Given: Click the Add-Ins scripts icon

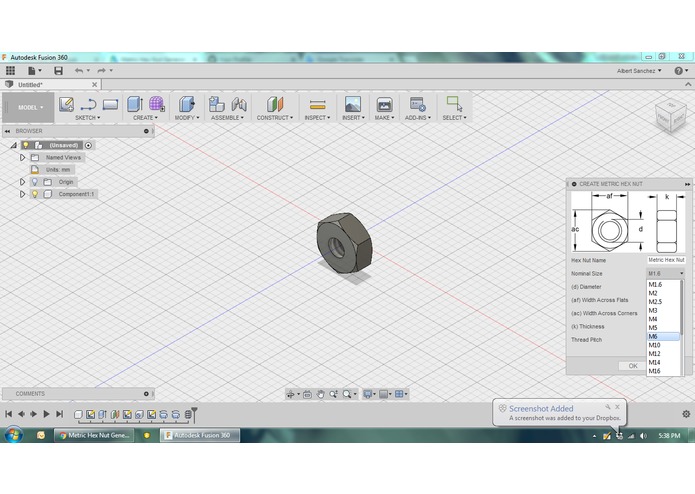Looking at the screenshot, I should coord(418,105).
